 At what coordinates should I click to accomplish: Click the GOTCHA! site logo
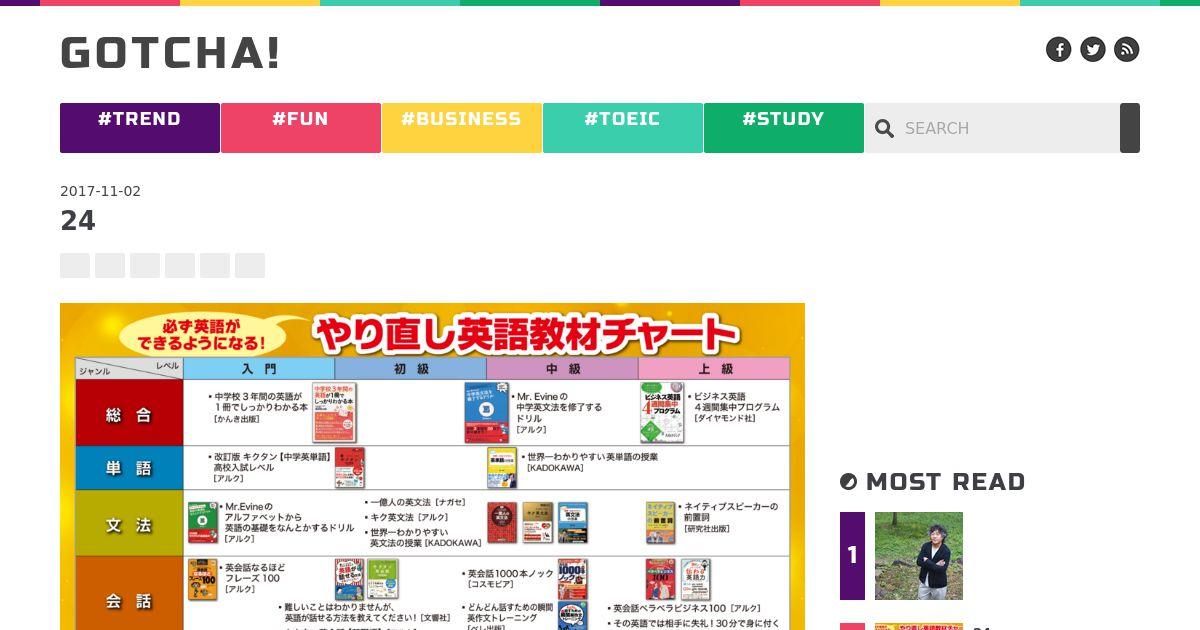click(171, 53)
